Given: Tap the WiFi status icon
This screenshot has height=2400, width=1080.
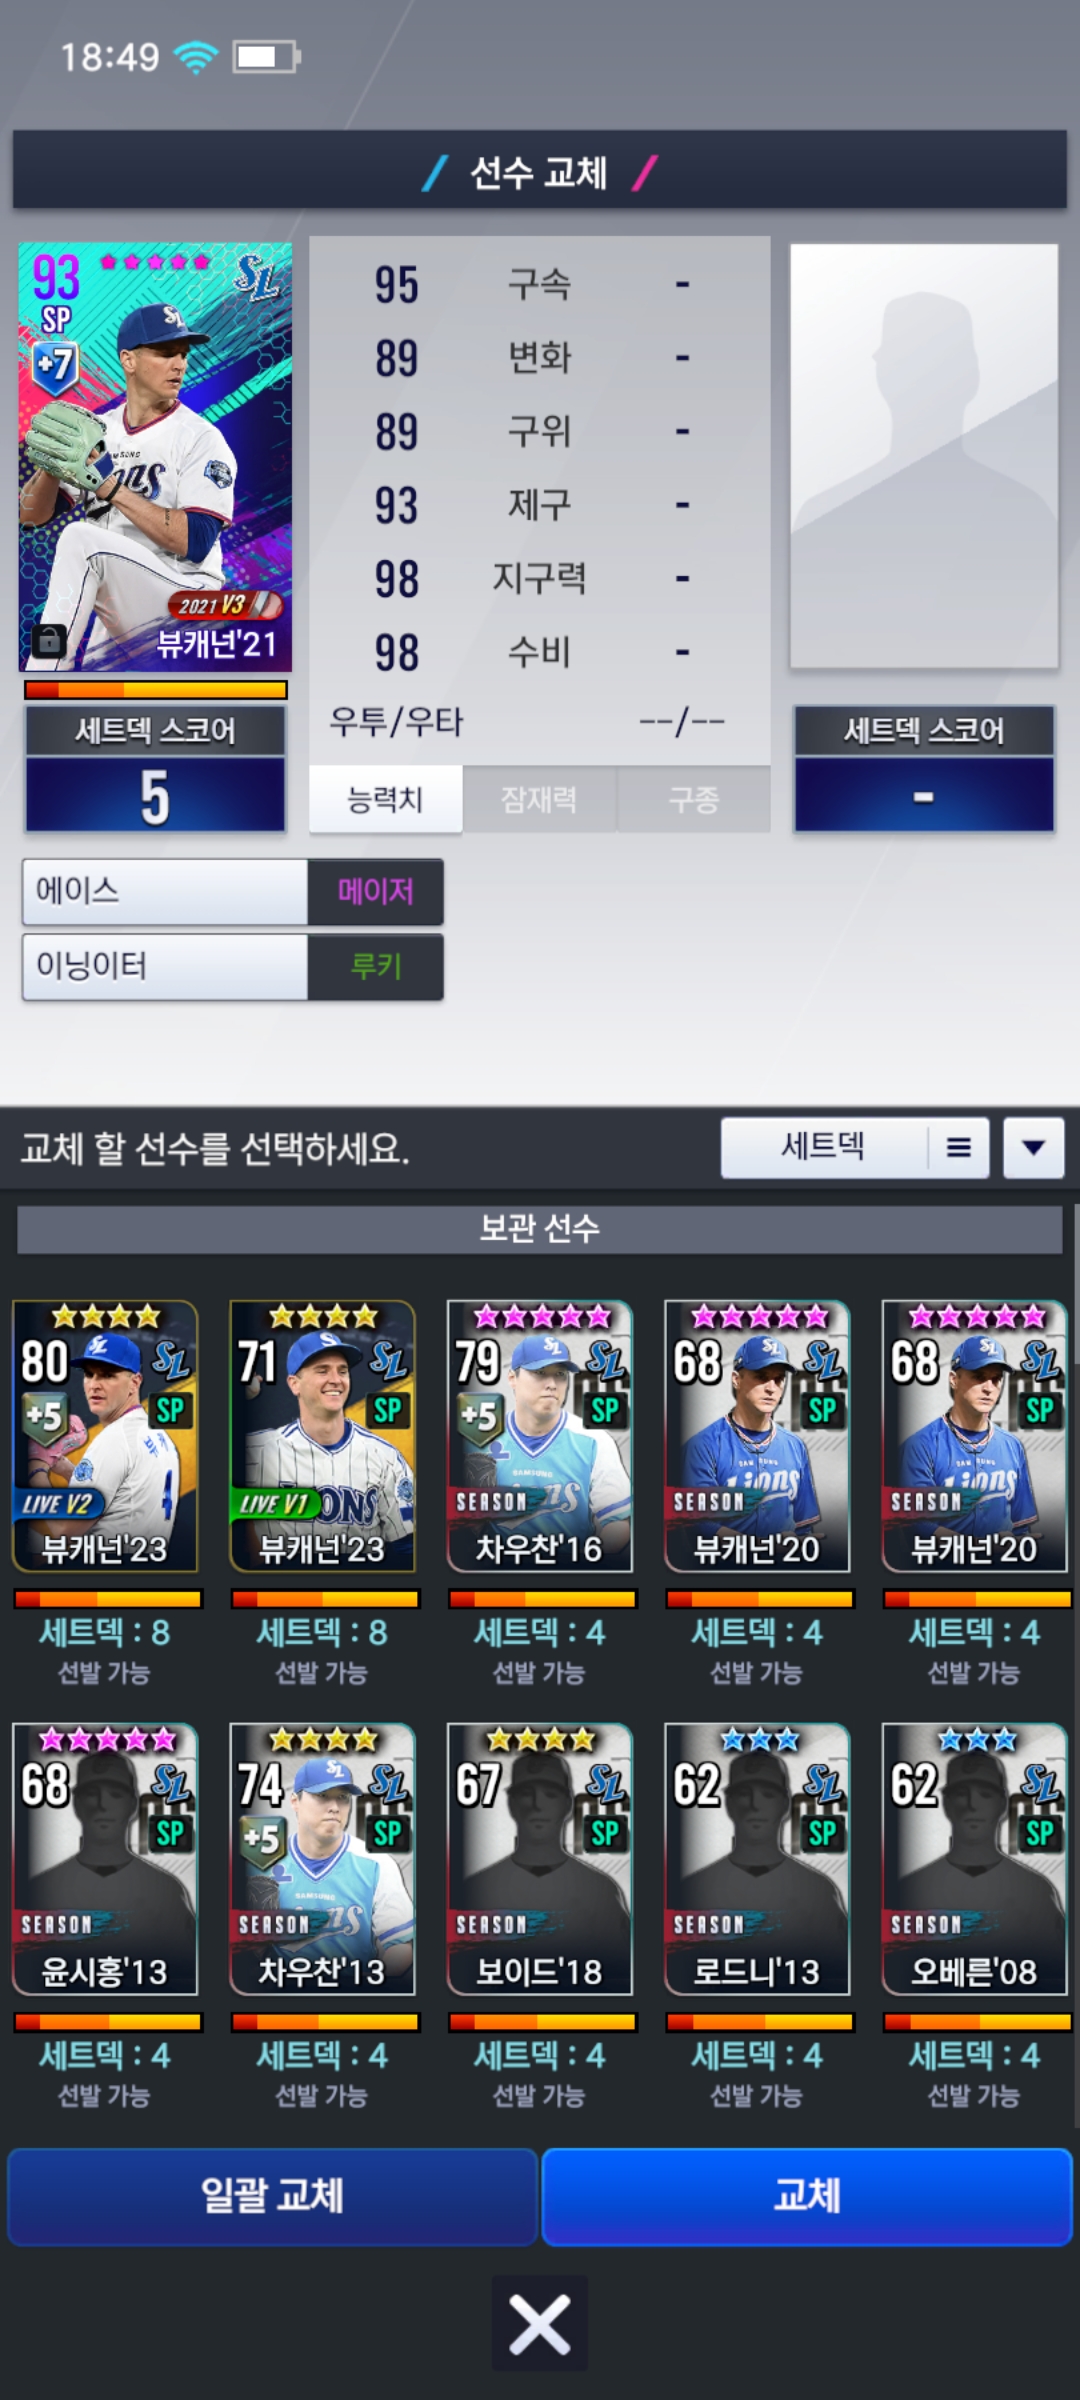Looking at the screenshot, I should (196, 57).
